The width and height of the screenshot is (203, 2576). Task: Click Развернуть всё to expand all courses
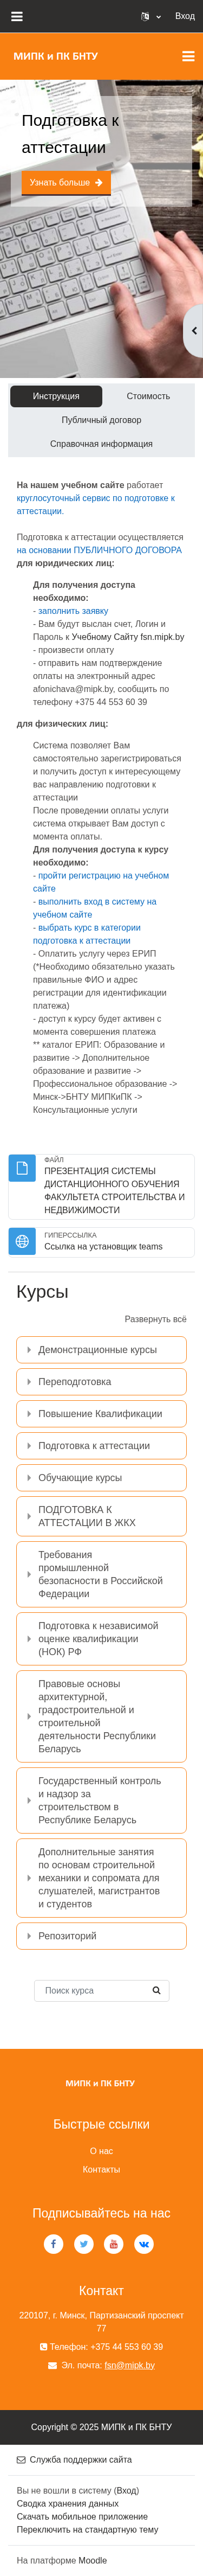point(155,1319)
